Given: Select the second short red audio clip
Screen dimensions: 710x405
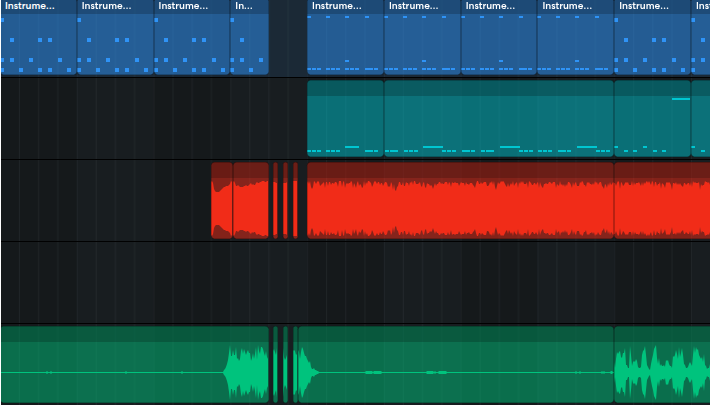Looking at the screenshot, I should pos(251,200).
